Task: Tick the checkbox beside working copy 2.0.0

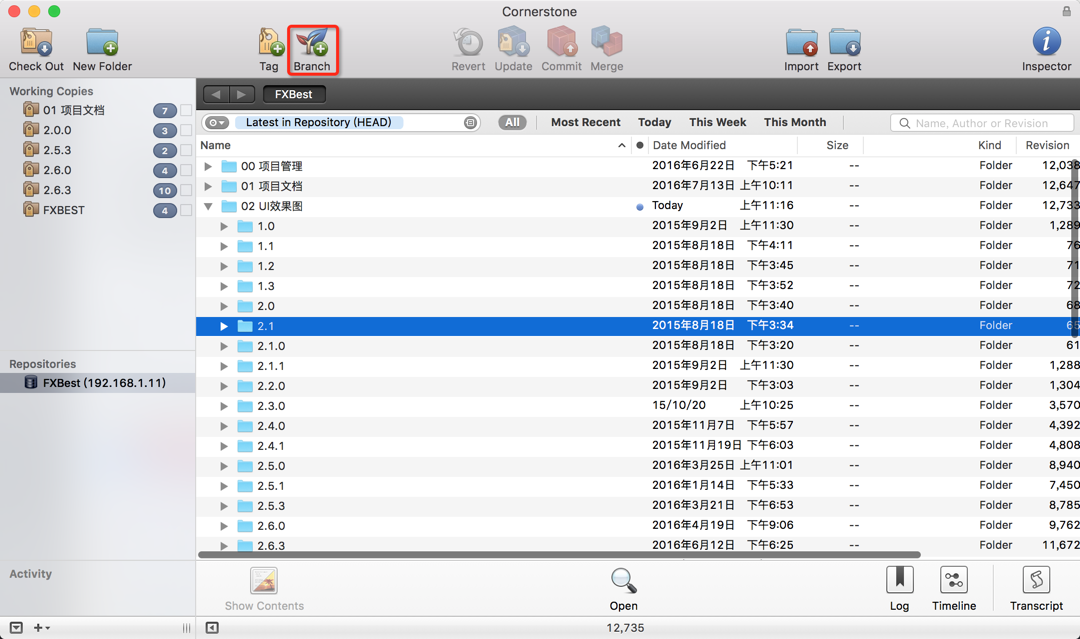Action: [x=186, y=131]
